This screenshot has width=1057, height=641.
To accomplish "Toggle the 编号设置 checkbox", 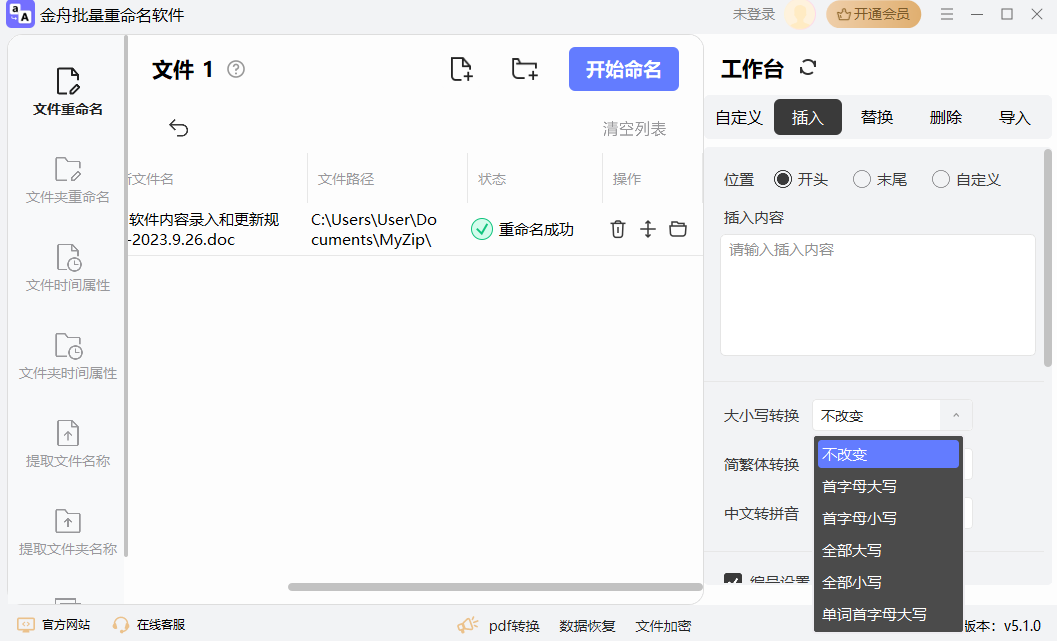I will pyautogui.click(x=733, y=578).
